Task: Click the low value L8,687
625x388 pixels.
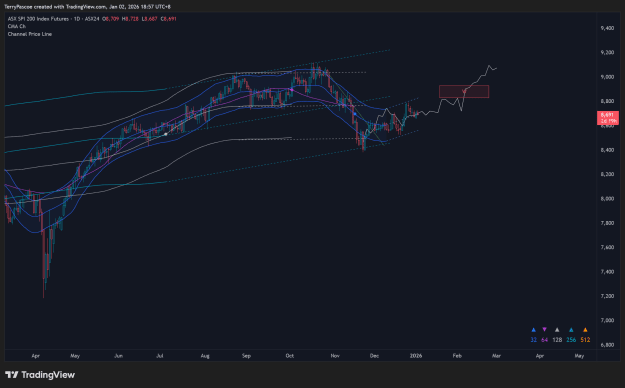Action: coord(150,19)
